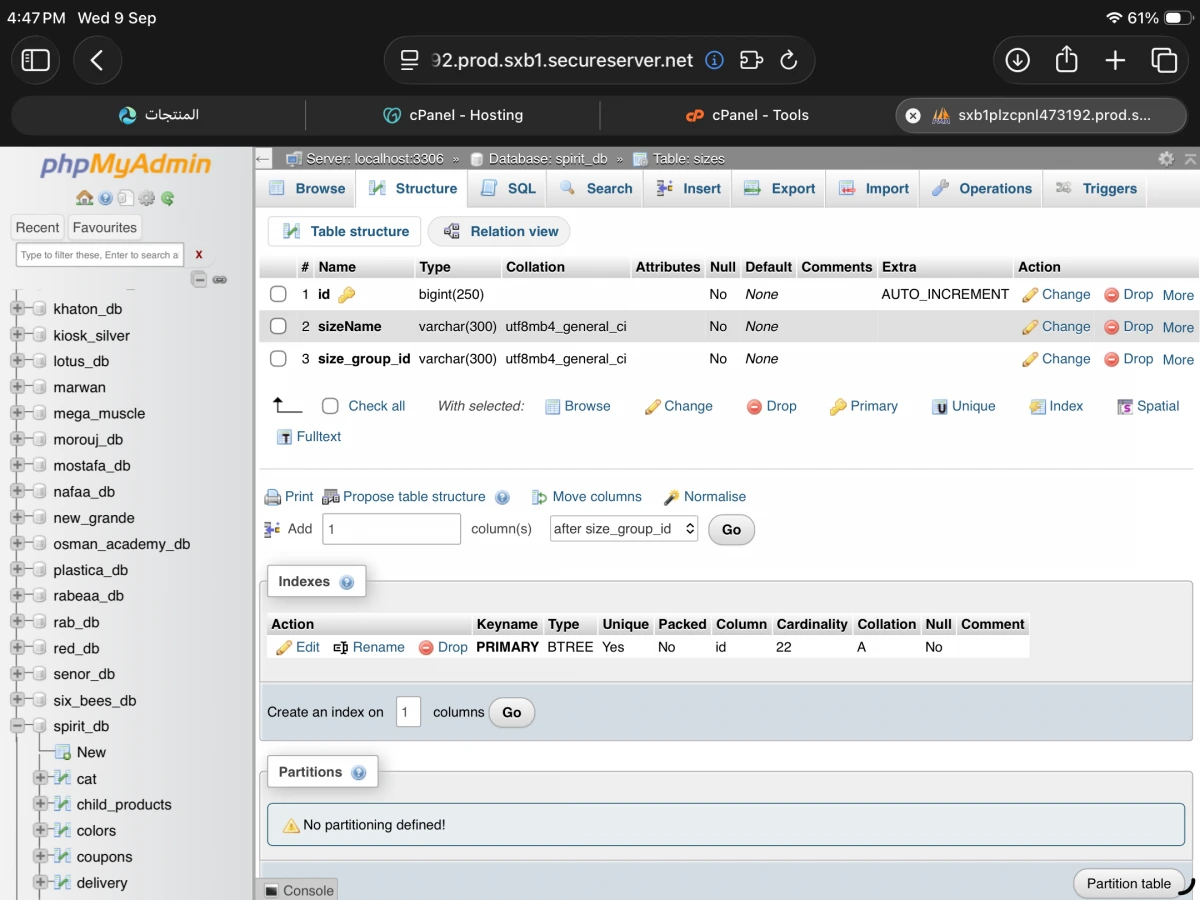The image size is (1200, 900).
Task: Go to the Operations tab
Action: (982, 188)
